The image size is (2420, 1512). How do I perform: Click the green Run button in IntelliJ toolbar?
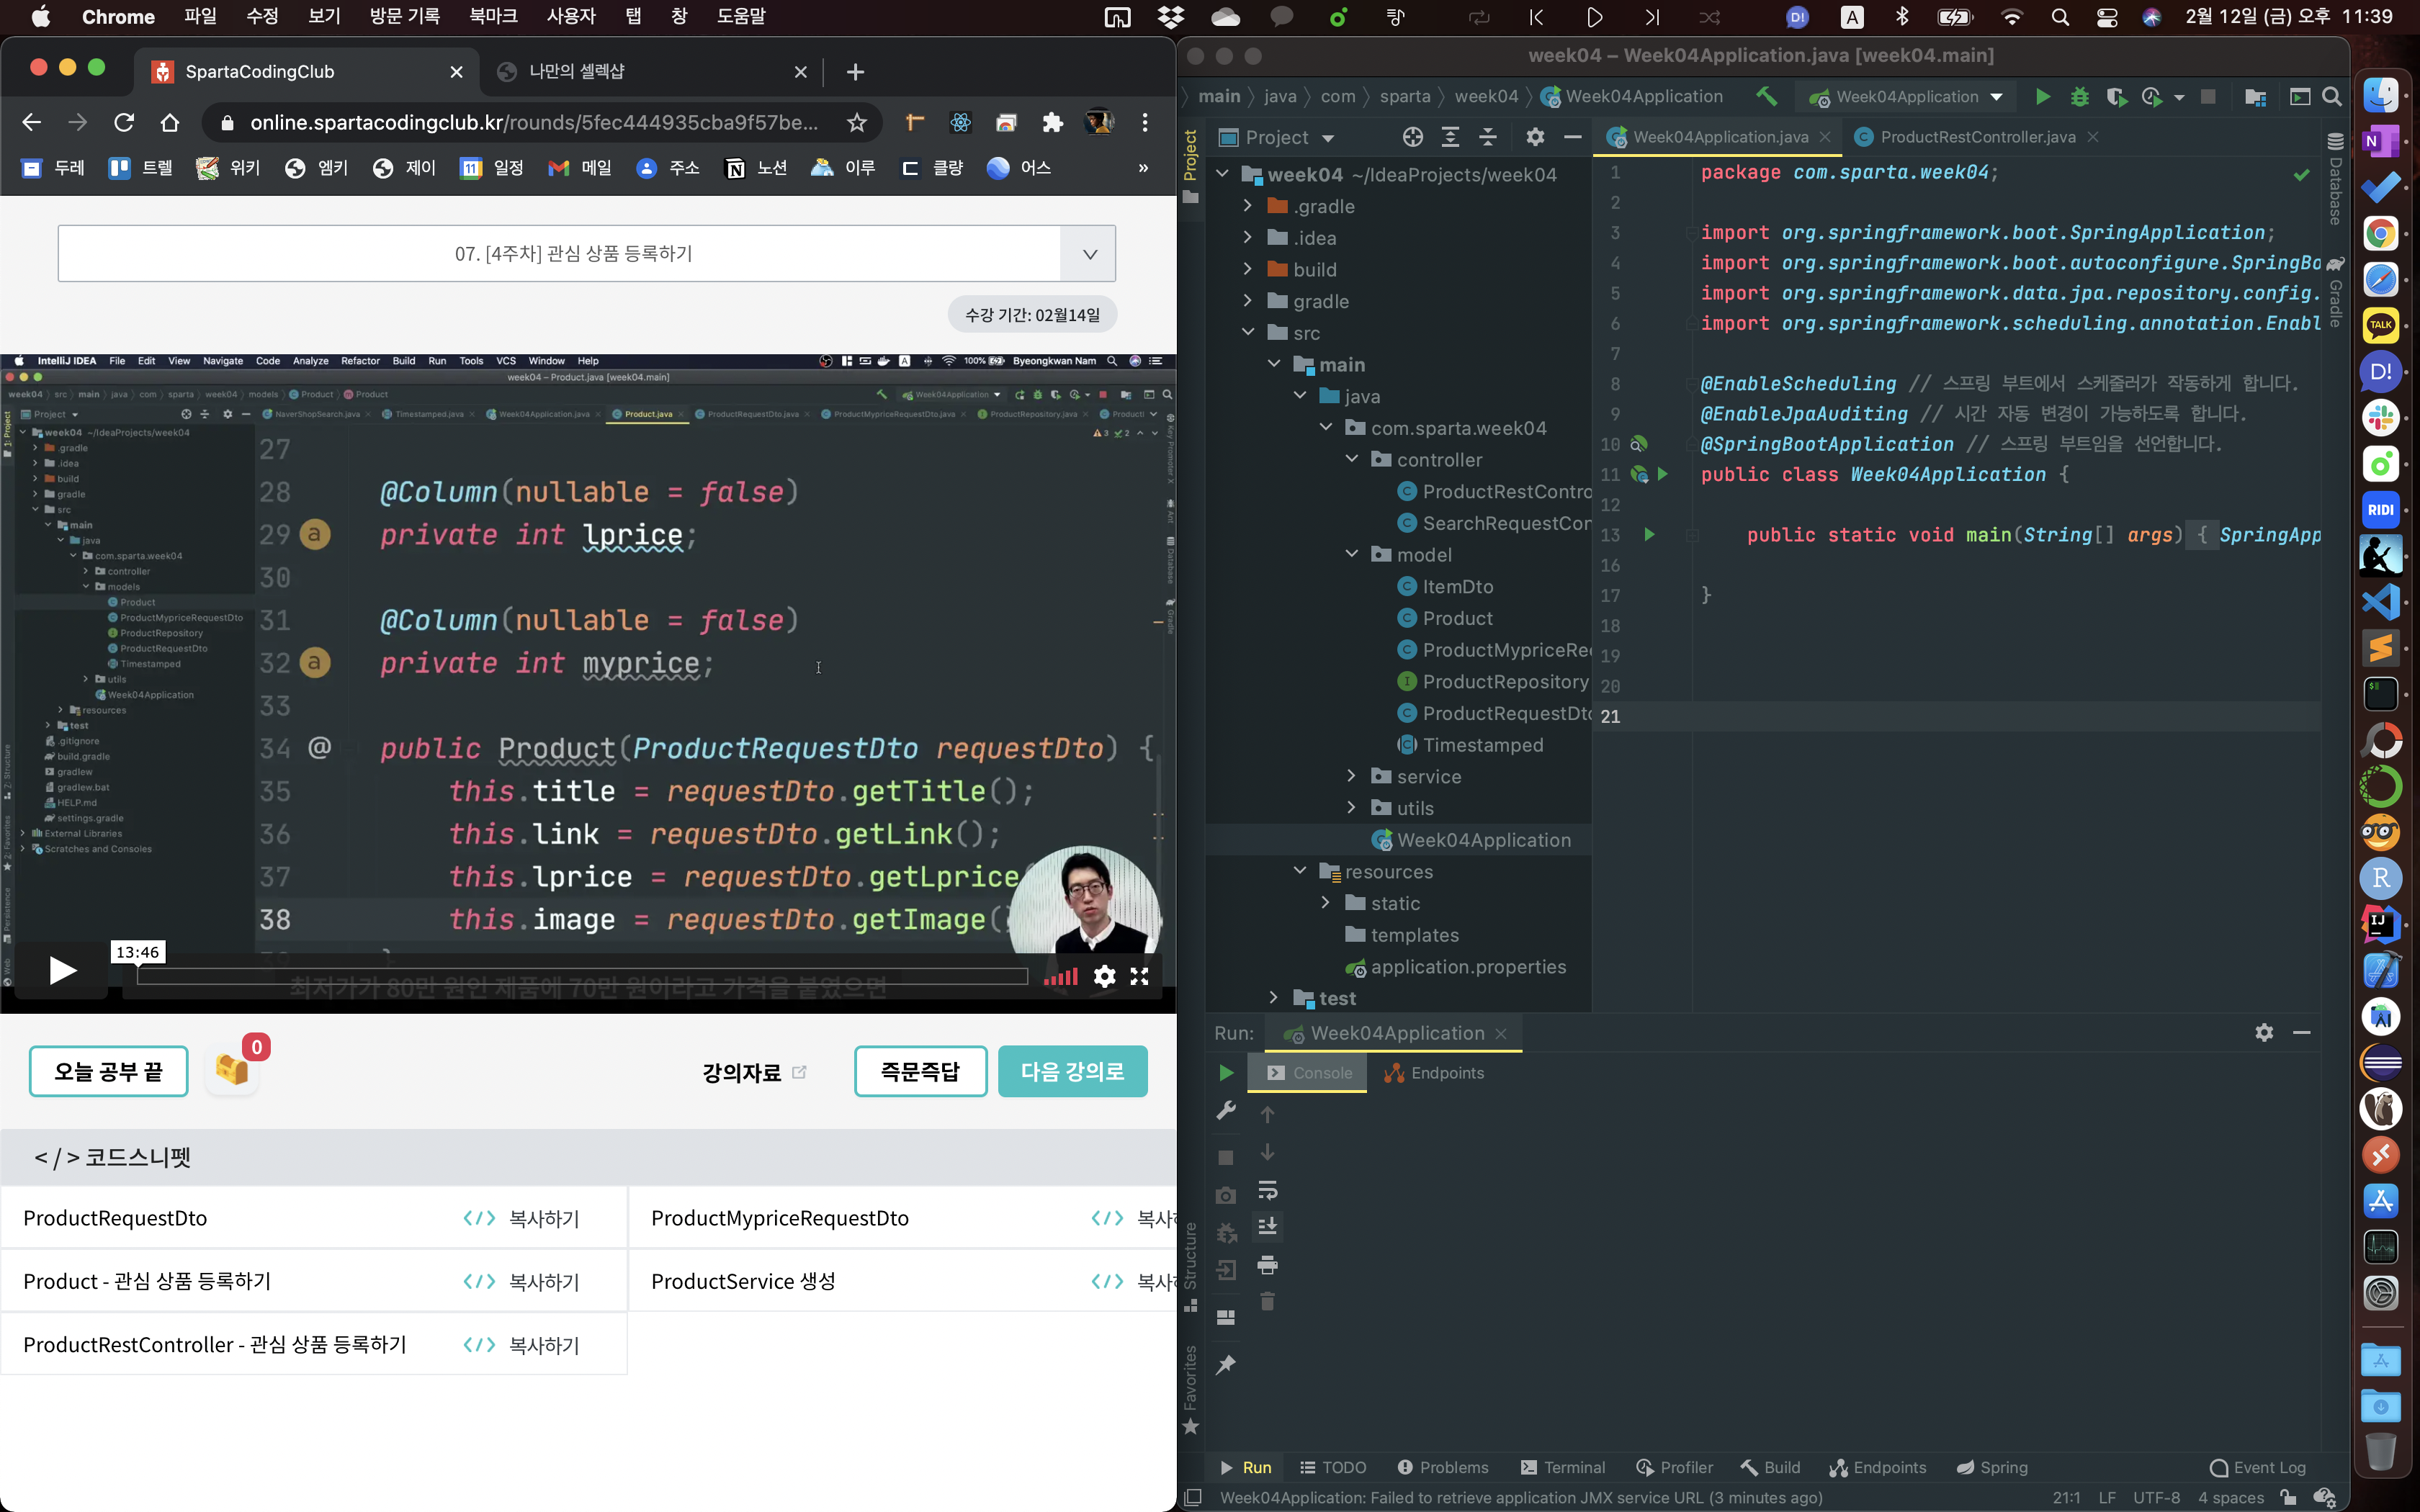2042,97
